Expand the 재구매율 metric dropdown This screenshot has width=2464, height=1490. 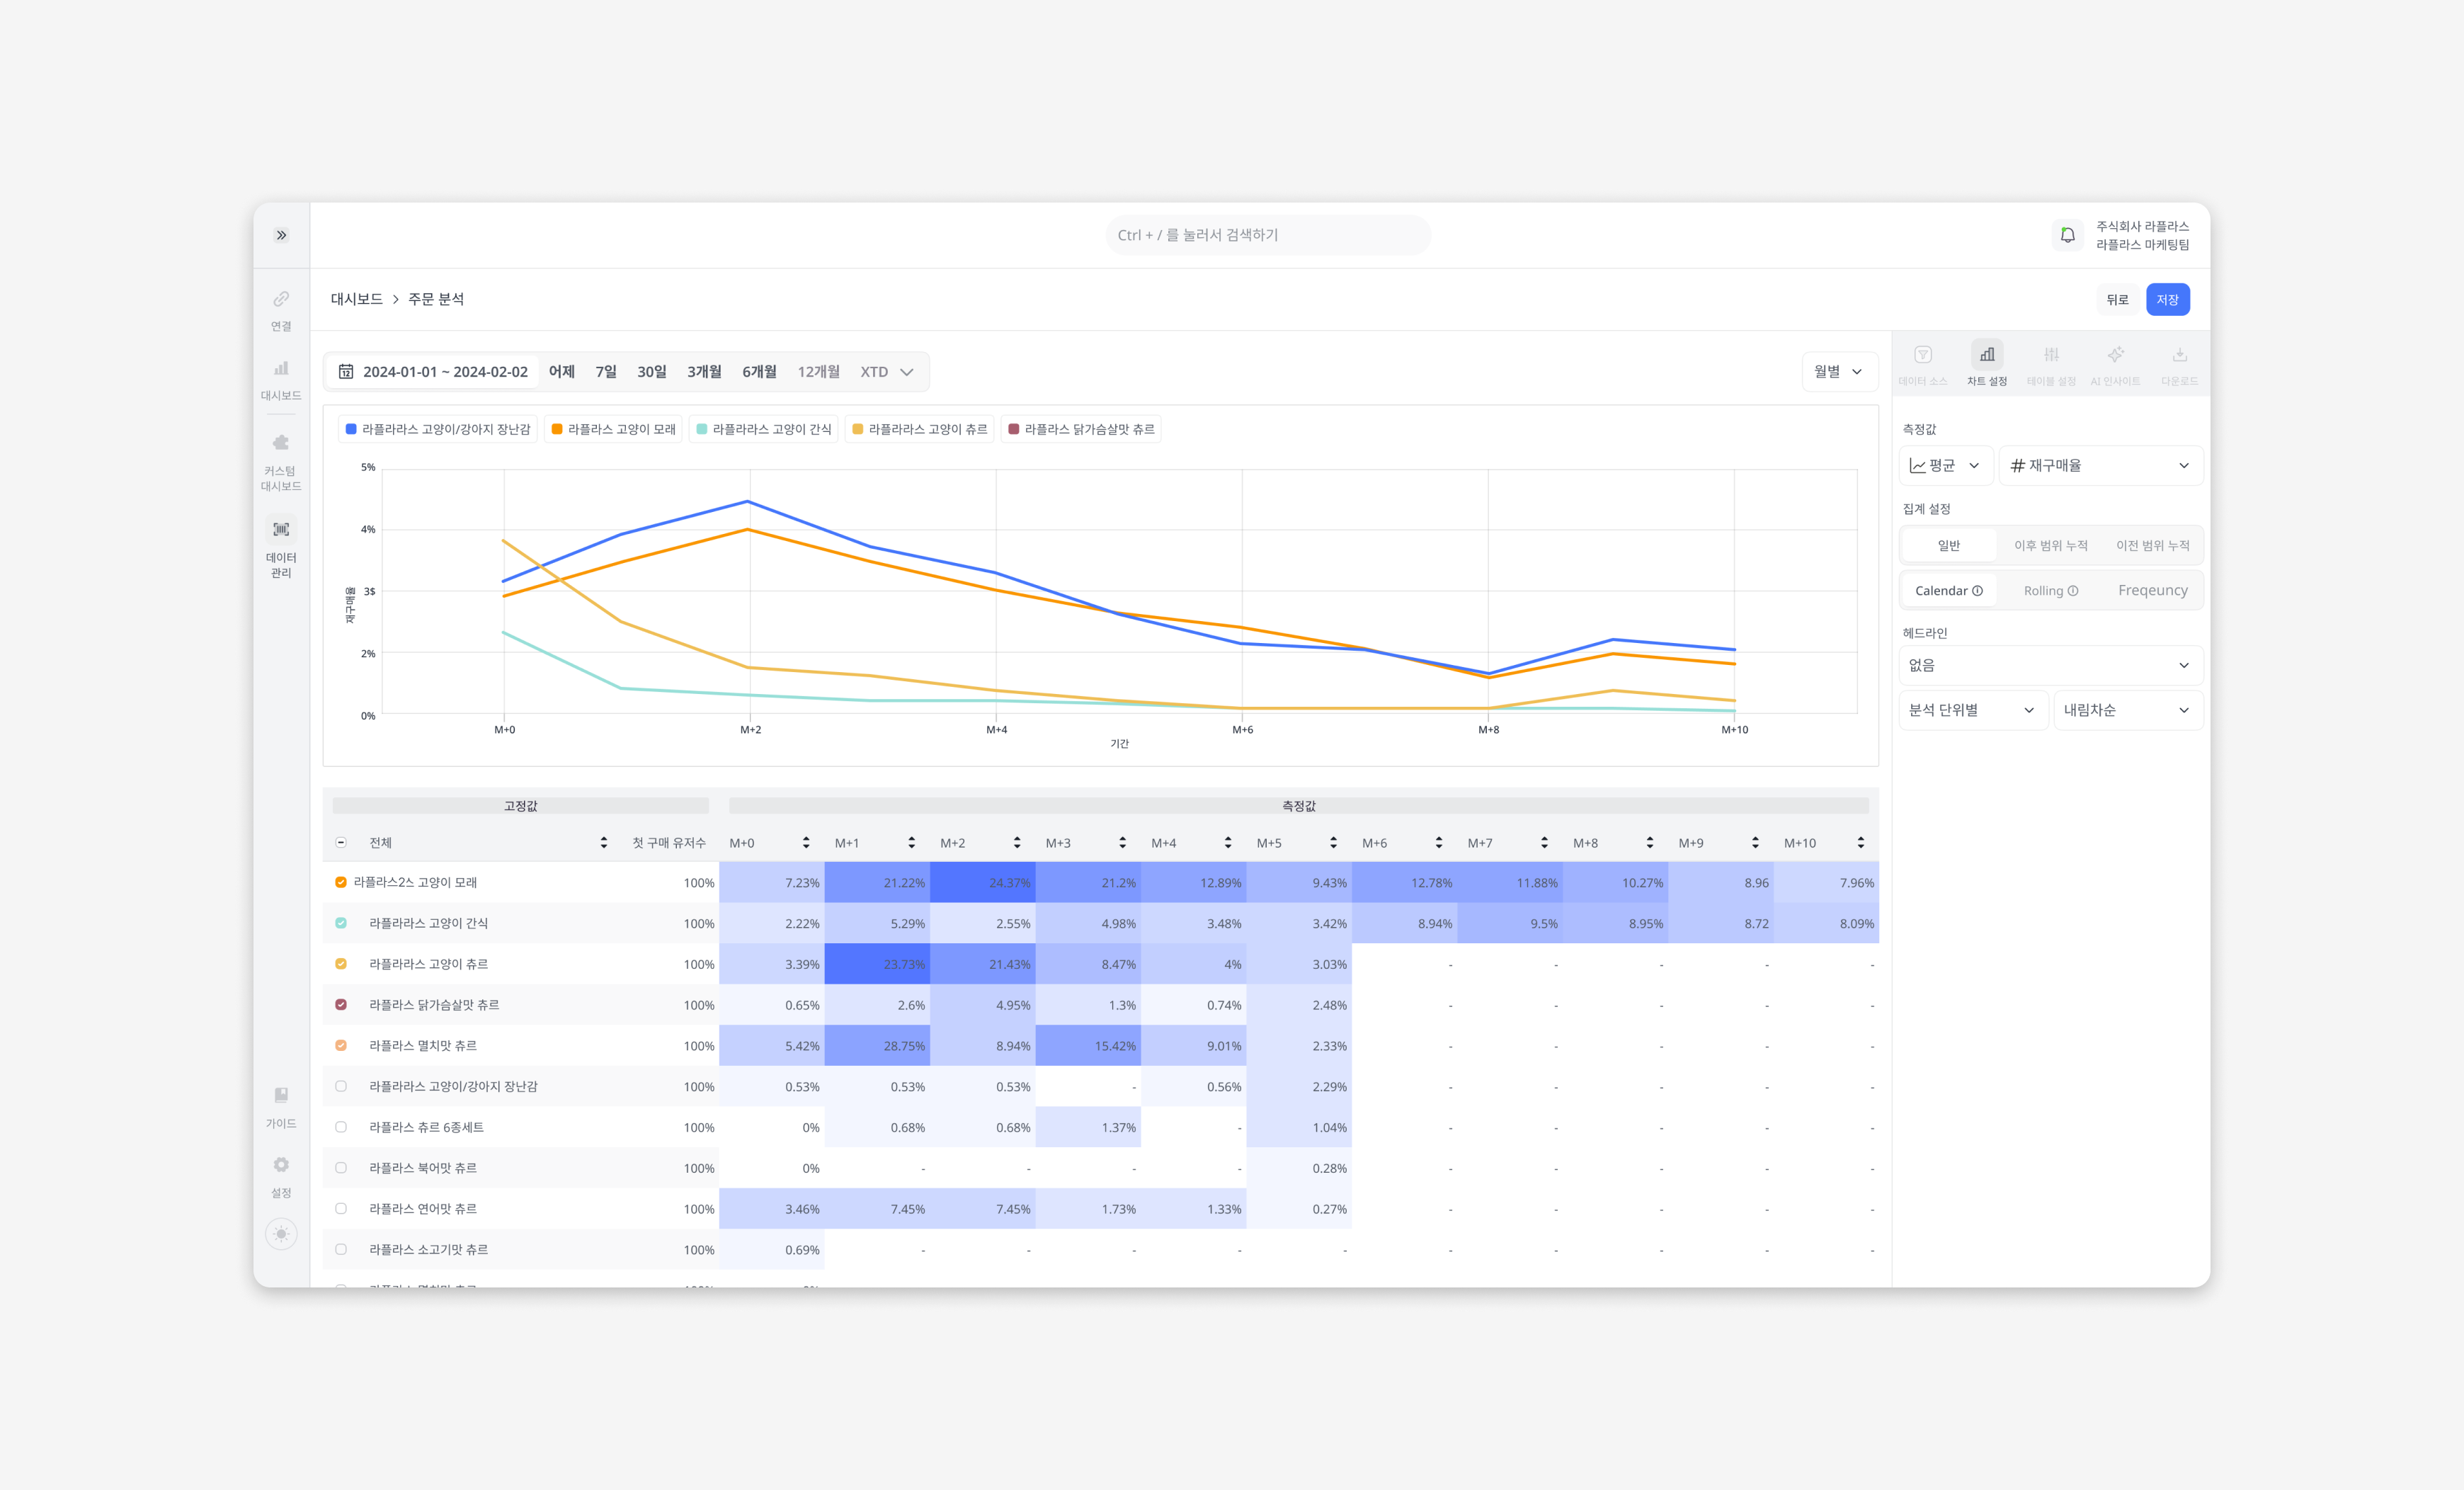2100,465
